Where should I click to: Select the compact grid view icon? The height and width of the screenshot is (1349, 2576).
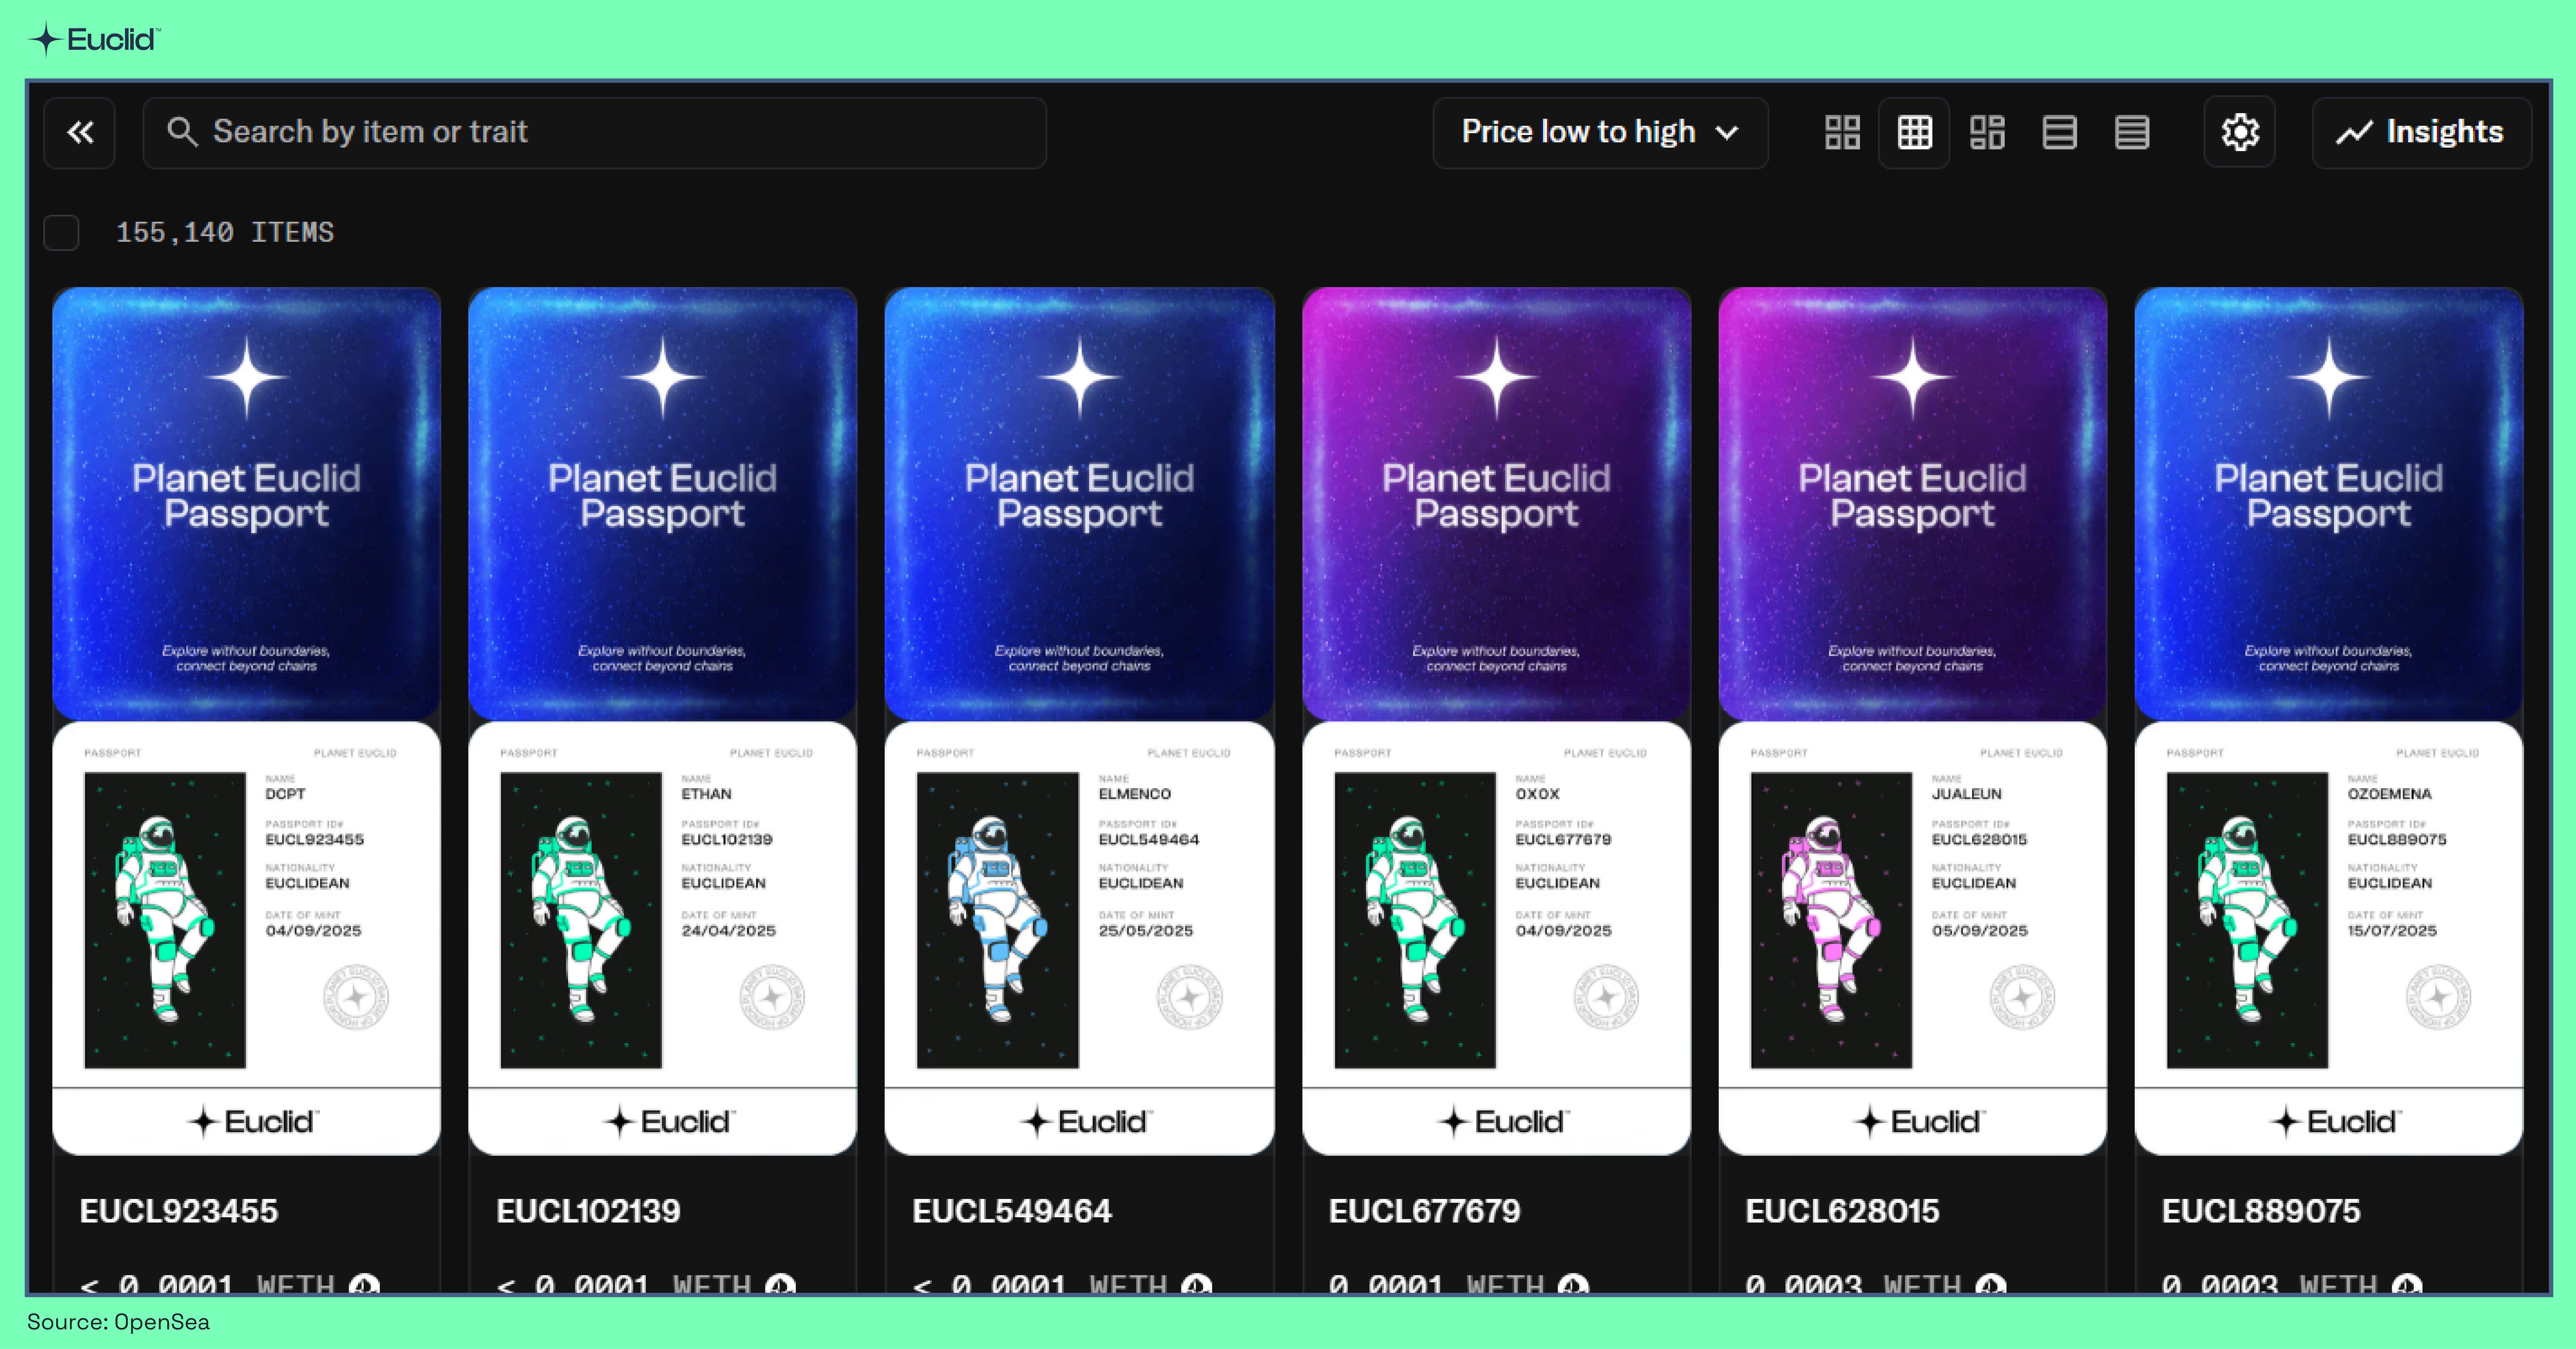[x=1914, y=132]
